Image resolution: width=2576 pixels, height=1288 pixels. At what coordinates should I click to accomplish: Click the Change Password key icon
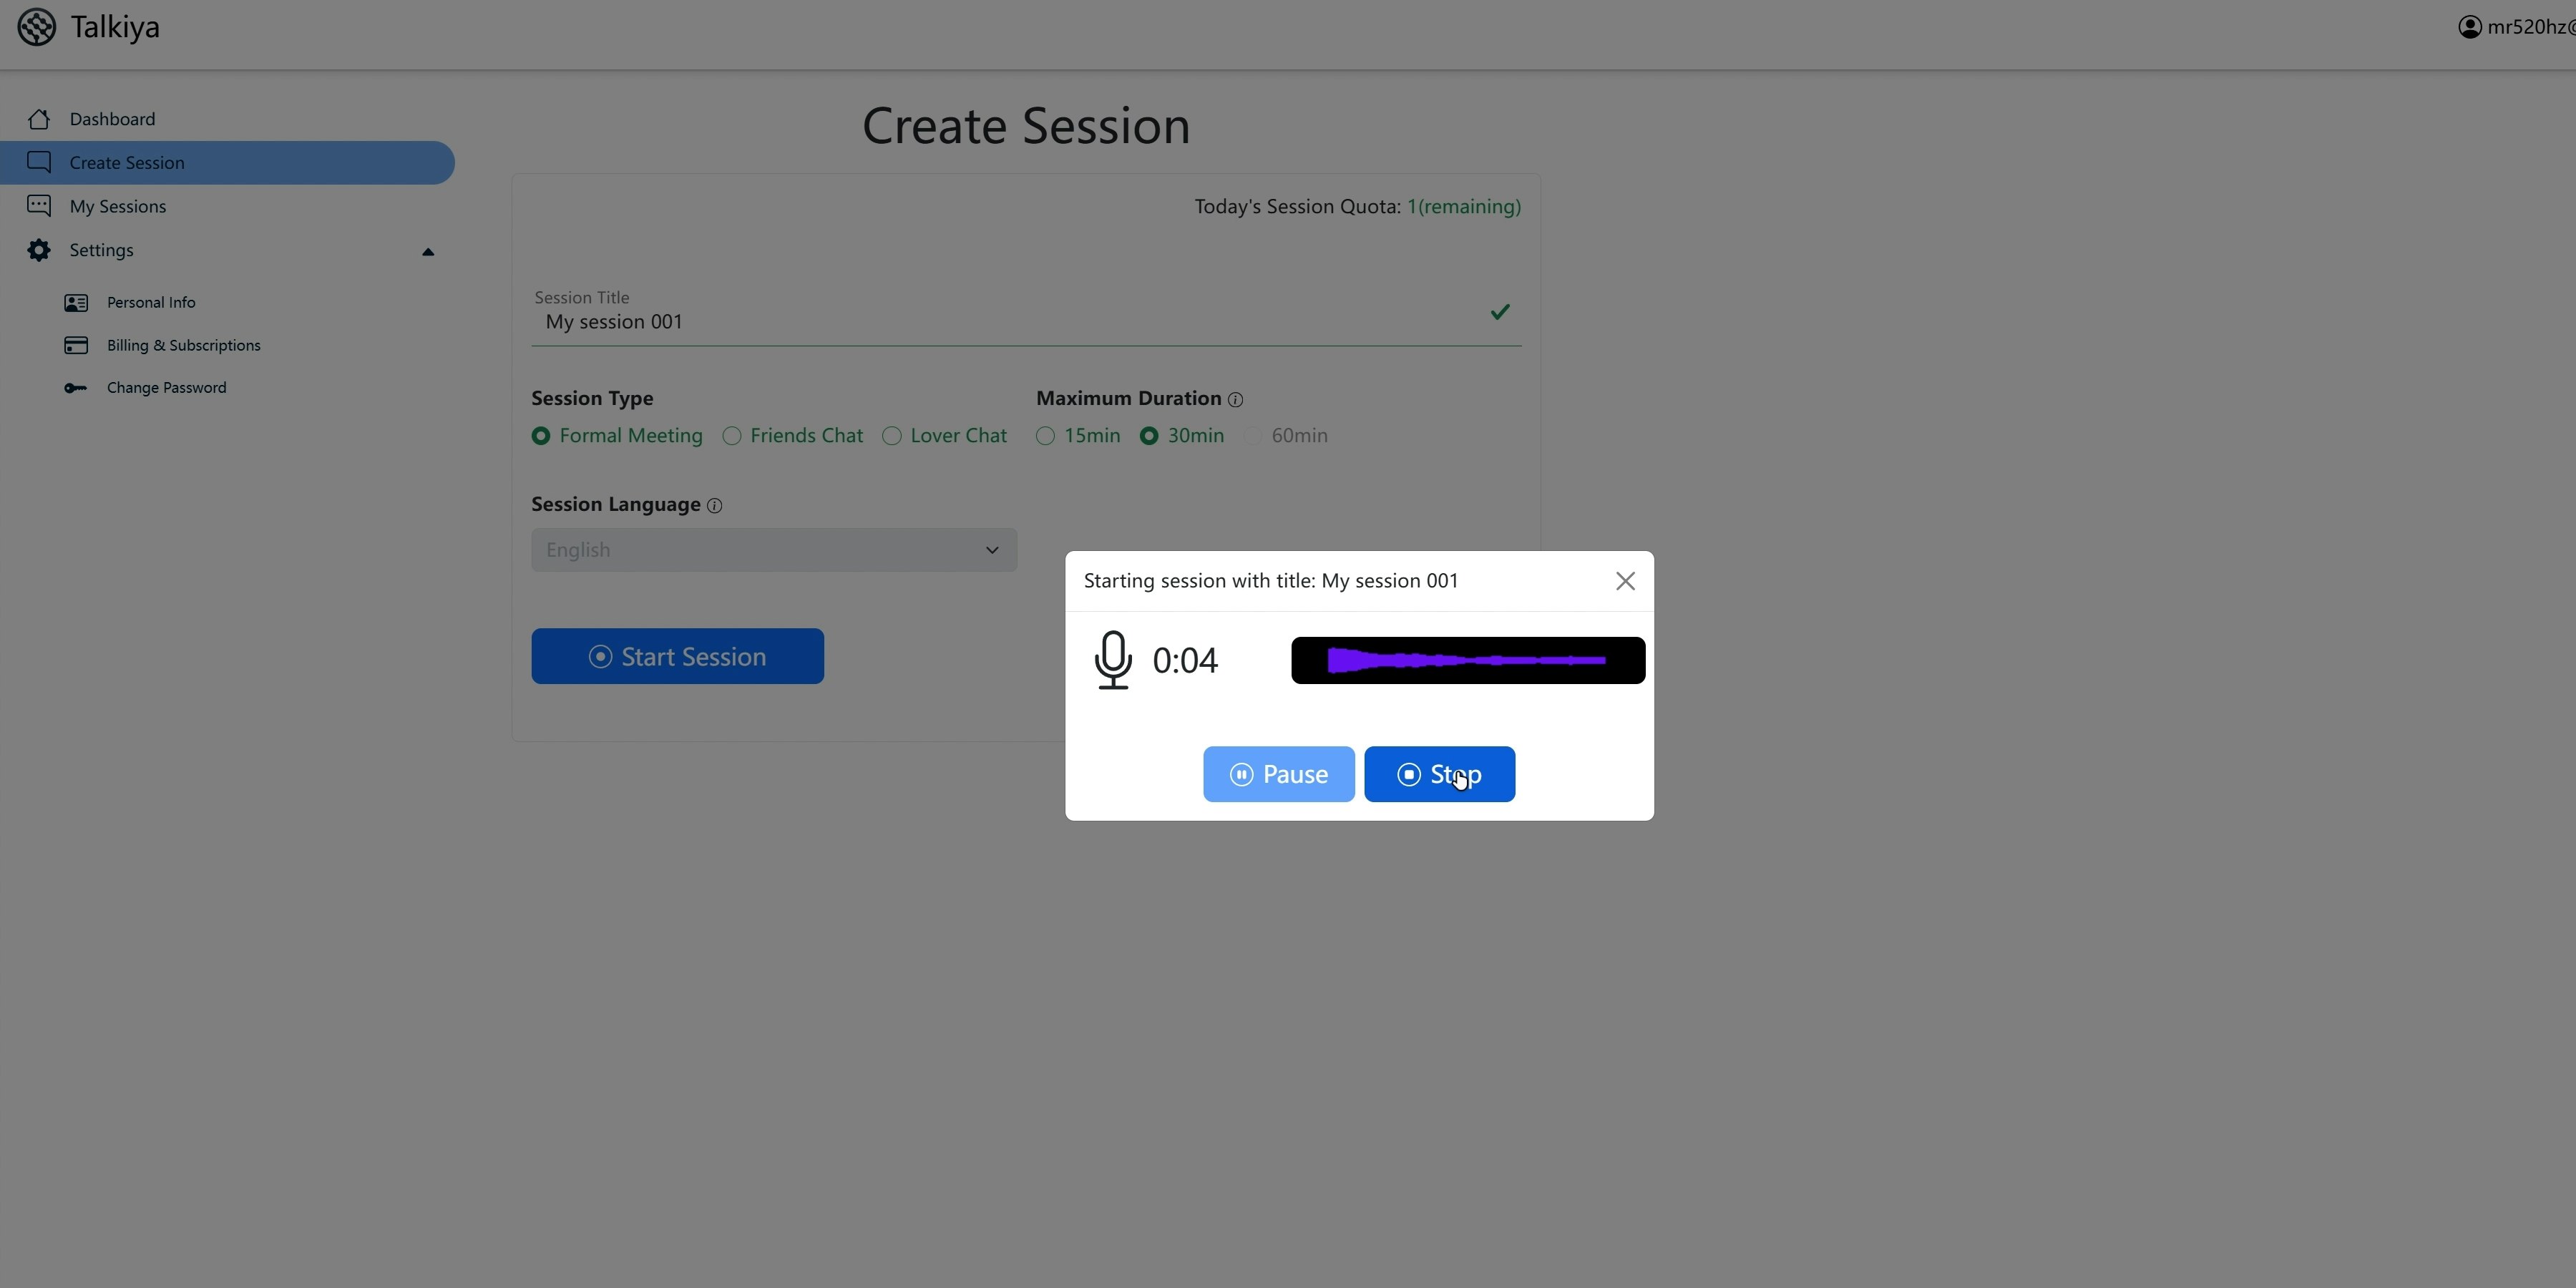click(x=76, y=388)
